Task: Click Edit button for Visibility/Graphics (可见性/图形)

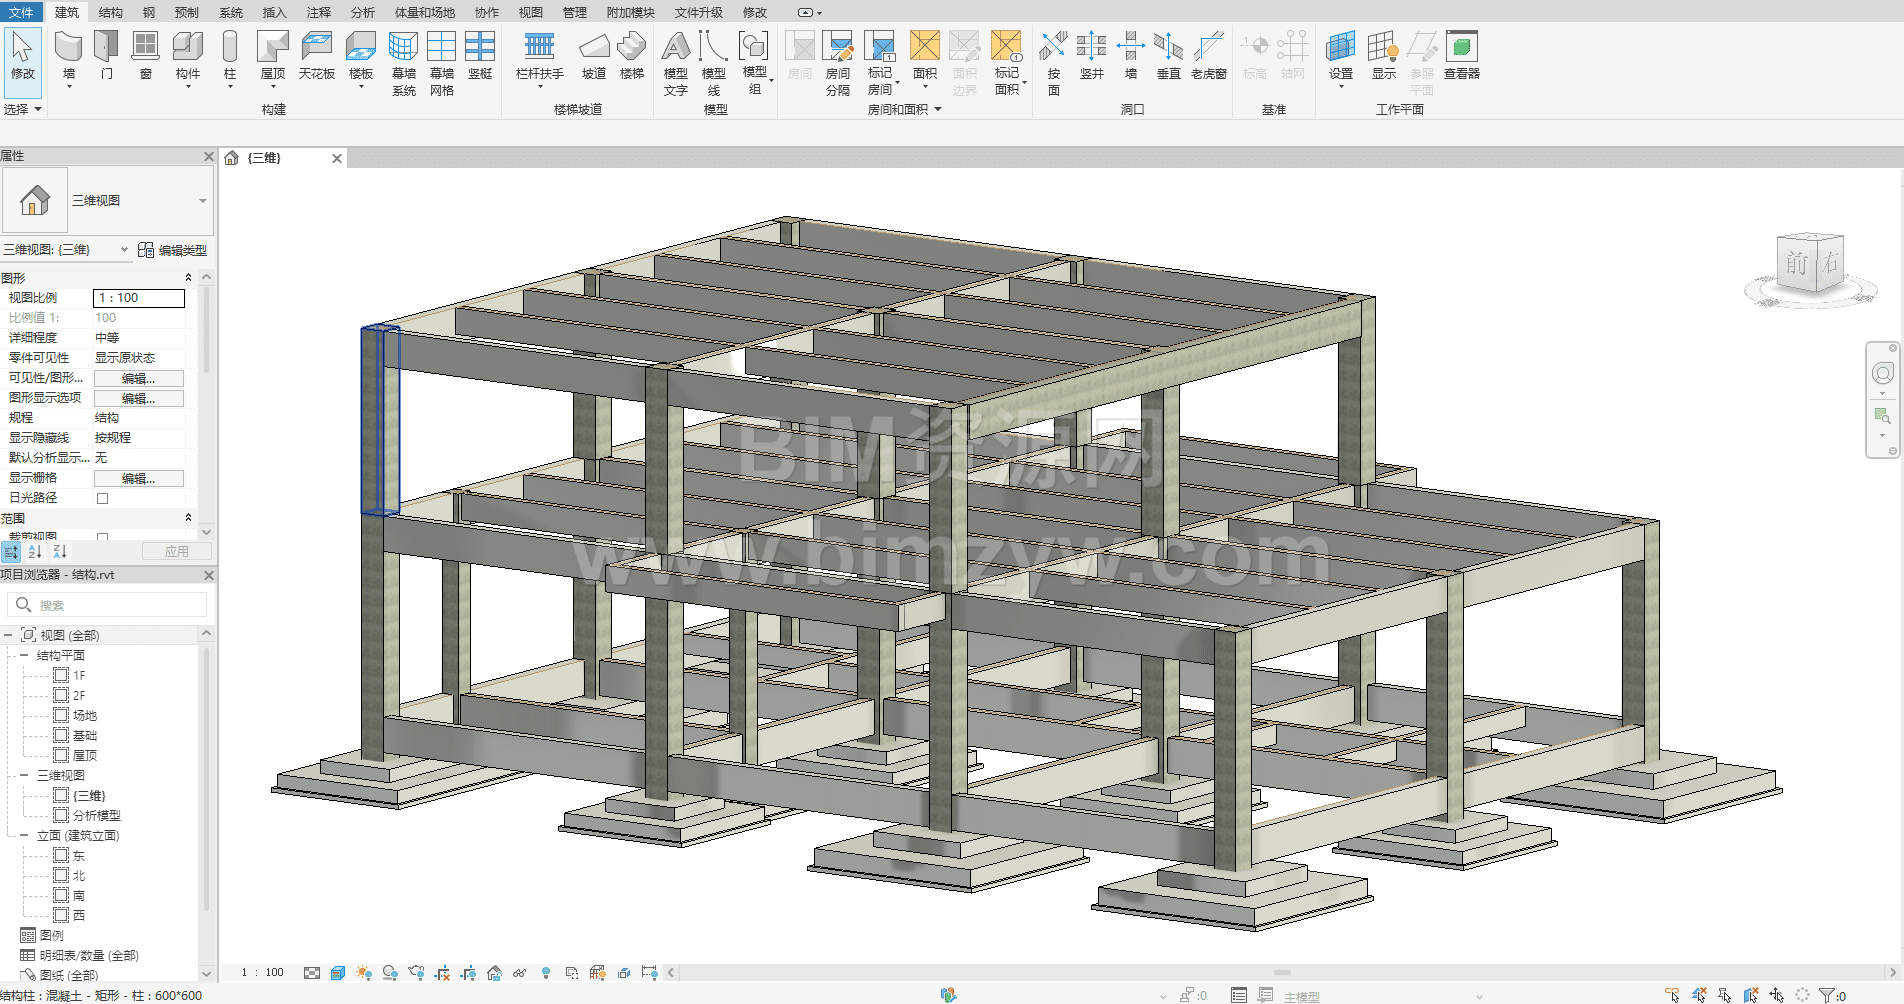Action: coord(138,378)
